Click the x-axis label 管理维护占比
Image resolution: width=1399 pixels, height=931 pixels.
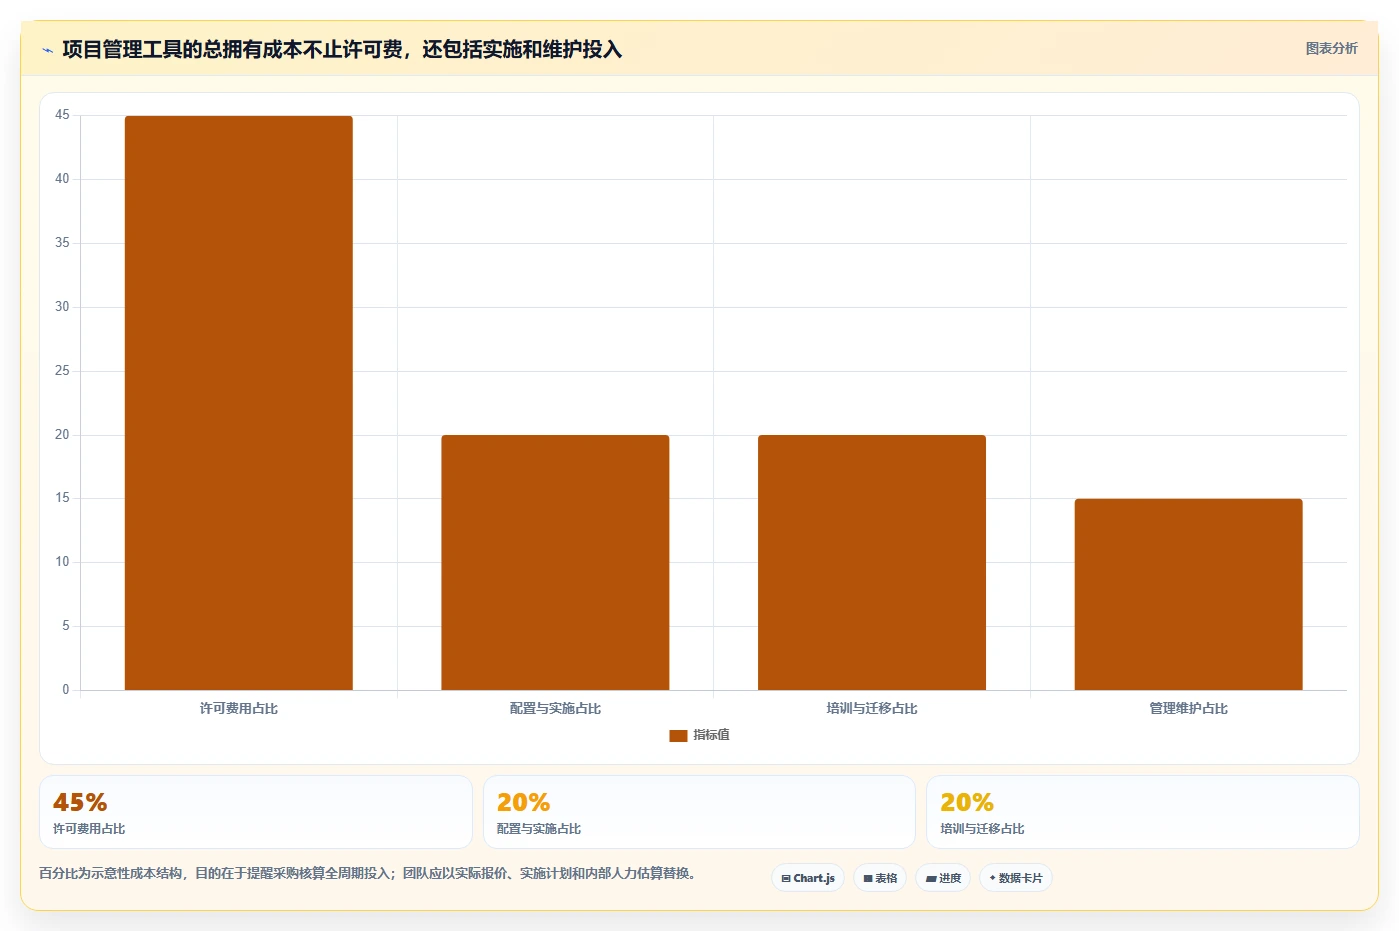(x=1188, y=708)
